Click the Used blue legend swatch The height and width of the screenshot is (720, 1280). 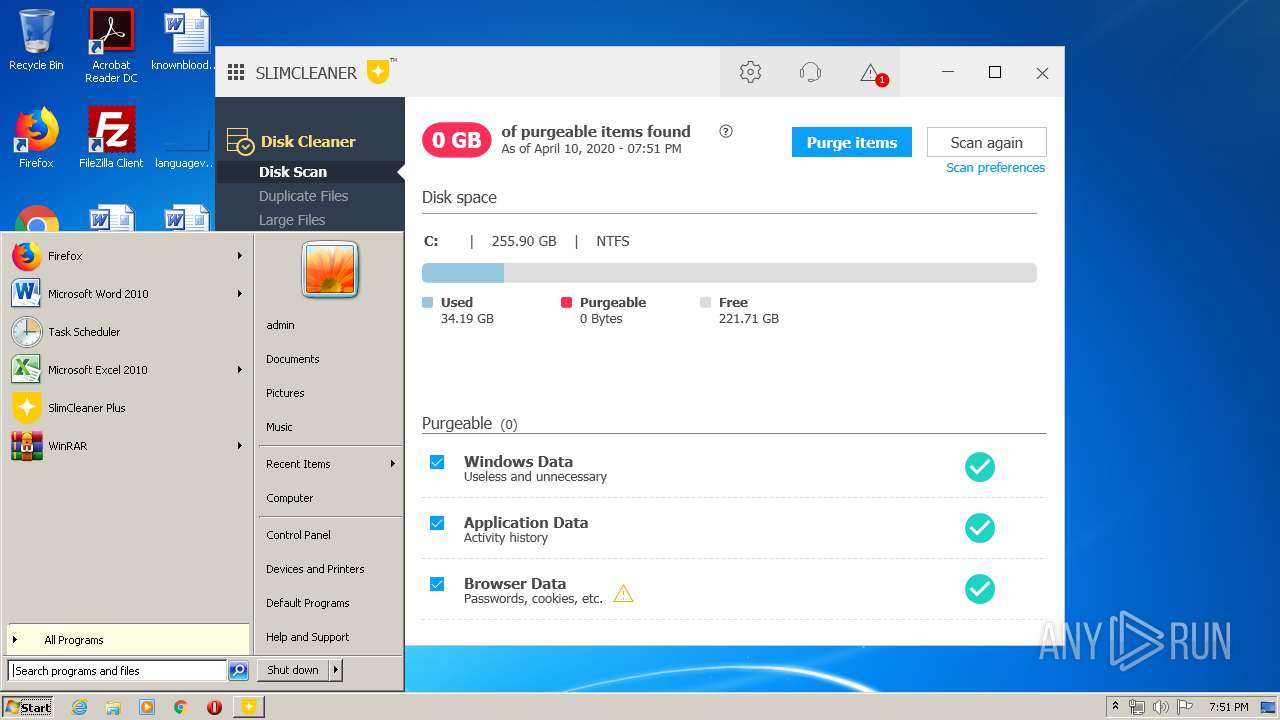pos(428,302)
